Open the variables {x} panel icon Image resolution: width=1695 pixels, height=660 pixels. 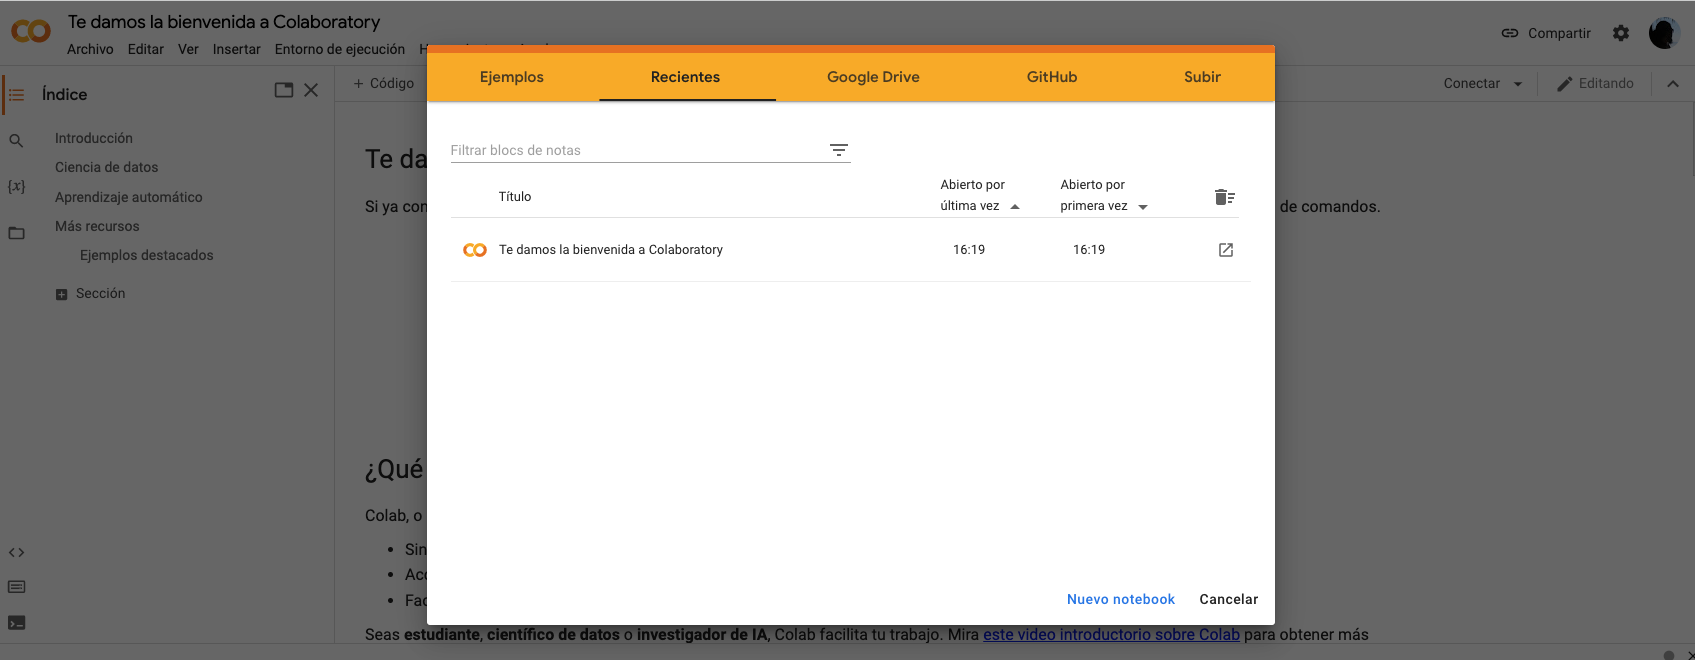tap(16, 187)
